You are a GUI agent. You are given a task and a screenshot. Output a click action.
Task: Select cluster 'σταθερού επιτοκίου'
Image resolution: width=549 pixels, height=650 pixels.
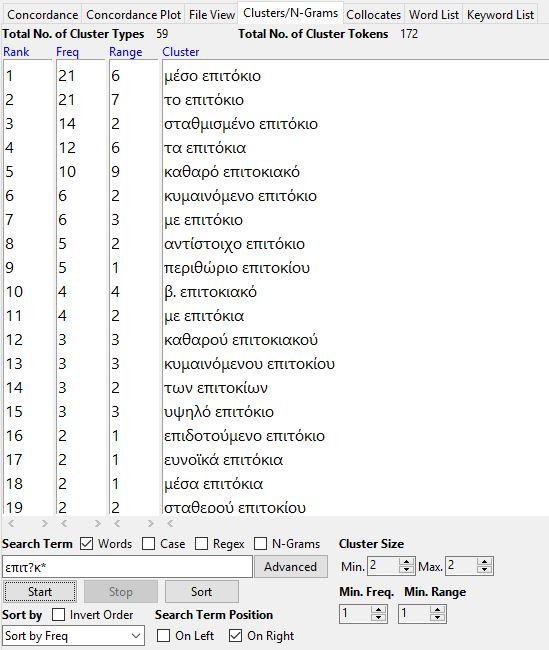(x=235, y=508)
